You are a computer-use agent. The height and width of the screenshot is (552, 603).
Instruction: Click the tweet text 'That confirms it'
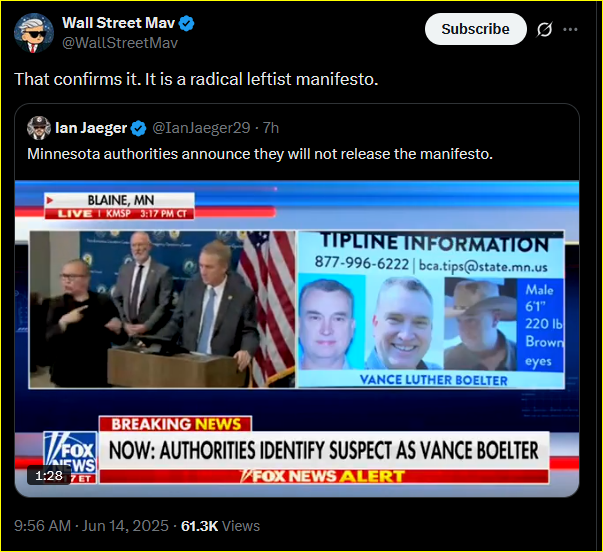click(196, 79)
